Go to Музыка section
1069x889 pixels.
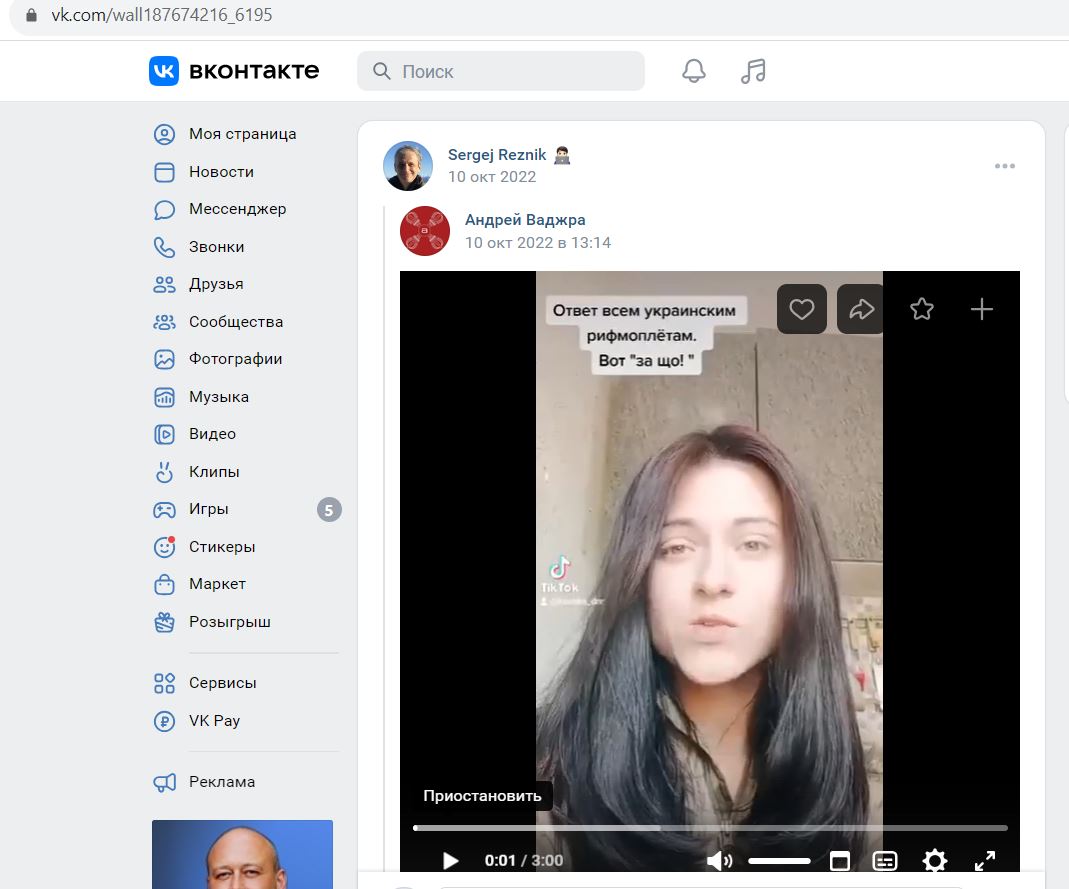coord(219,397)
